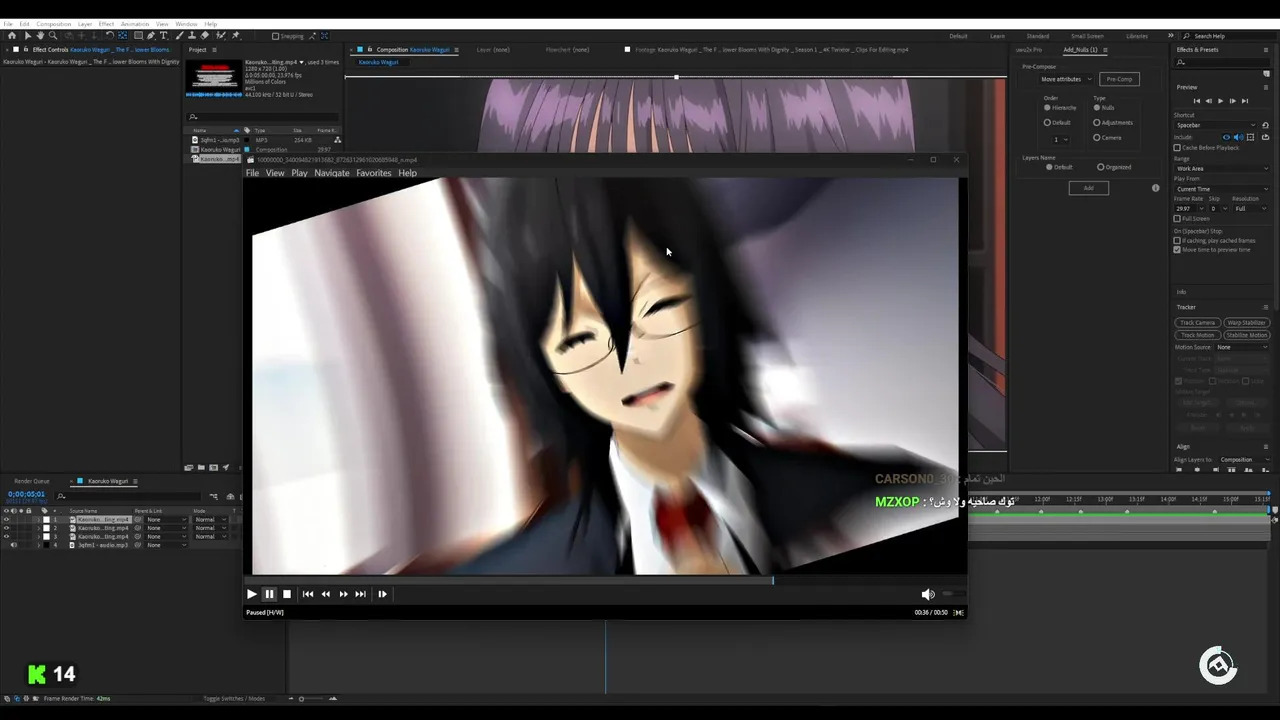1280x720 pixels.
Task: Enable the Full Screen checkbox
Action: point(1177,218)
